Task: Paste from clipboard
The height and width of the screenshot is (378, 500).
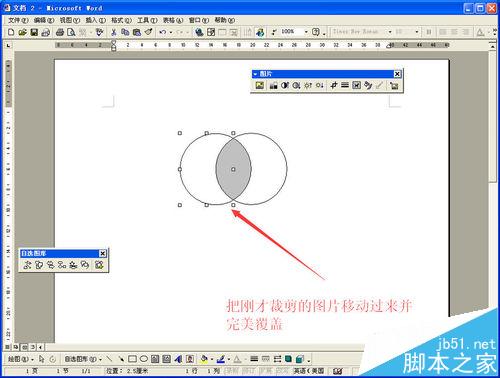Action: pos(136,32)
